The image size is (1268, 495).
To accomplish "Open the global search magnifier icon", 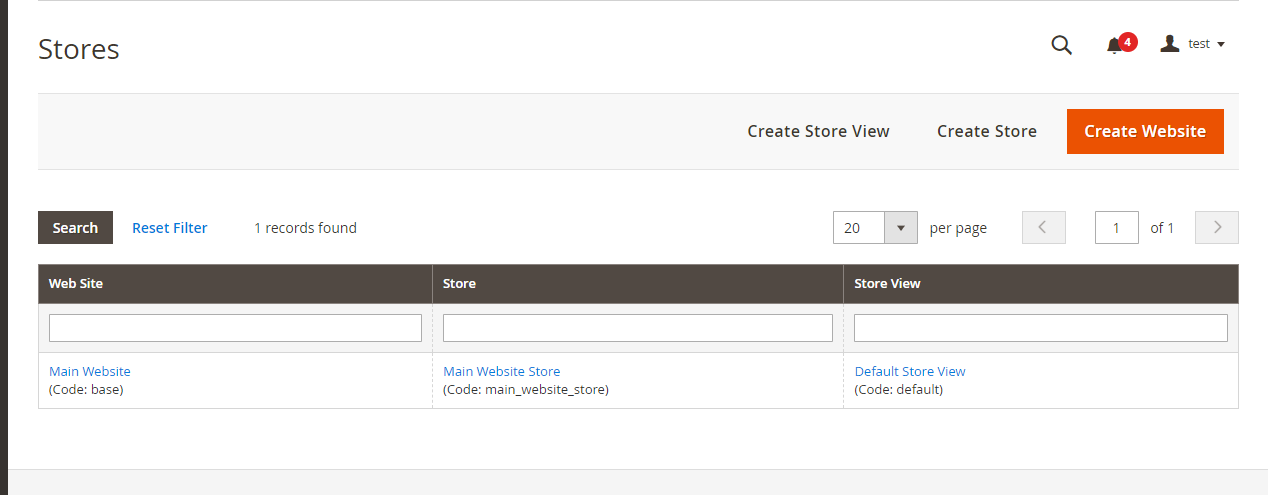I will tap(1061, 44).
